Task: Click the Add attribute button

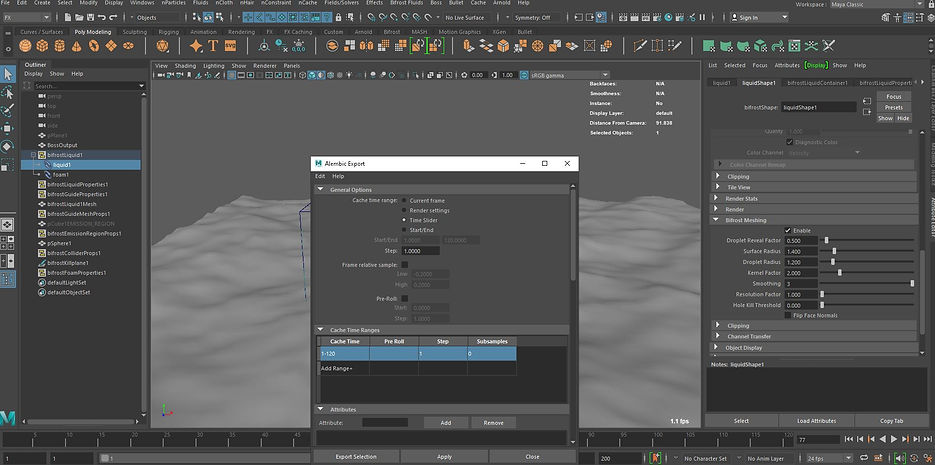Action: [445, 423]
